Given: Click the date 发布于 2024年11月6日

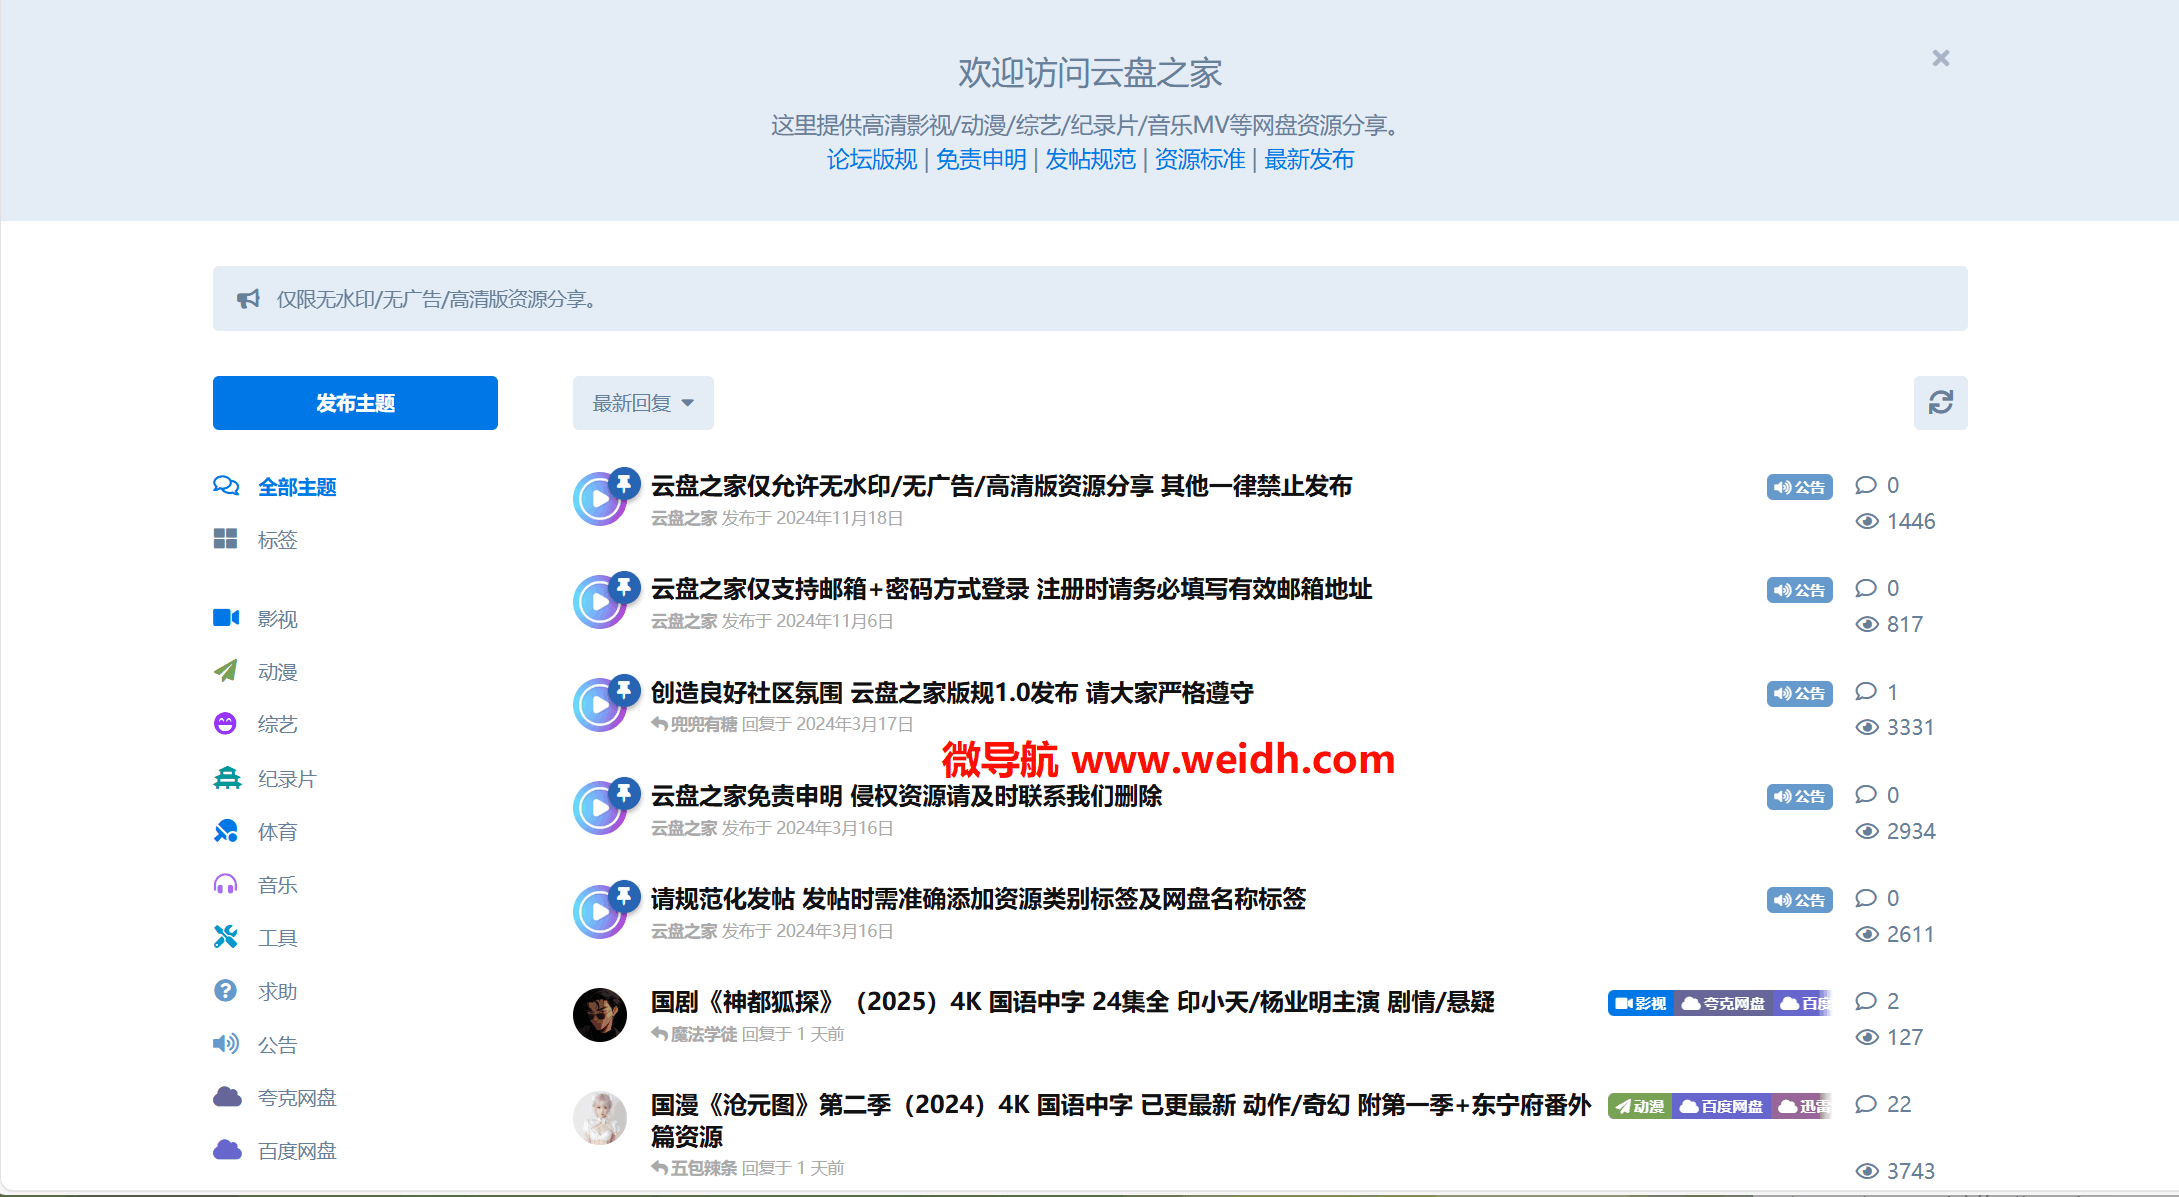Looking at the screenshot, I should pyautogui.click(x=807, y=621).
